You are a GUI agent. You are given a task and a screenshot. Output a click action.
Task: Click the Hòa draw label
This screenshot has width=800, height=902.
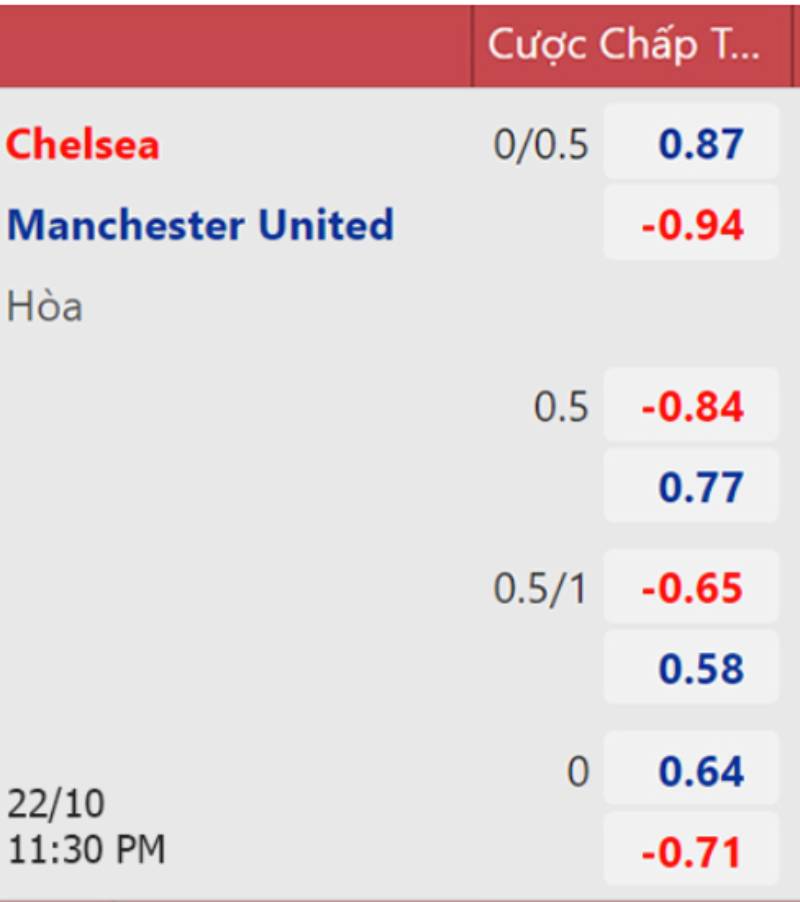click(x=45, y=307)
